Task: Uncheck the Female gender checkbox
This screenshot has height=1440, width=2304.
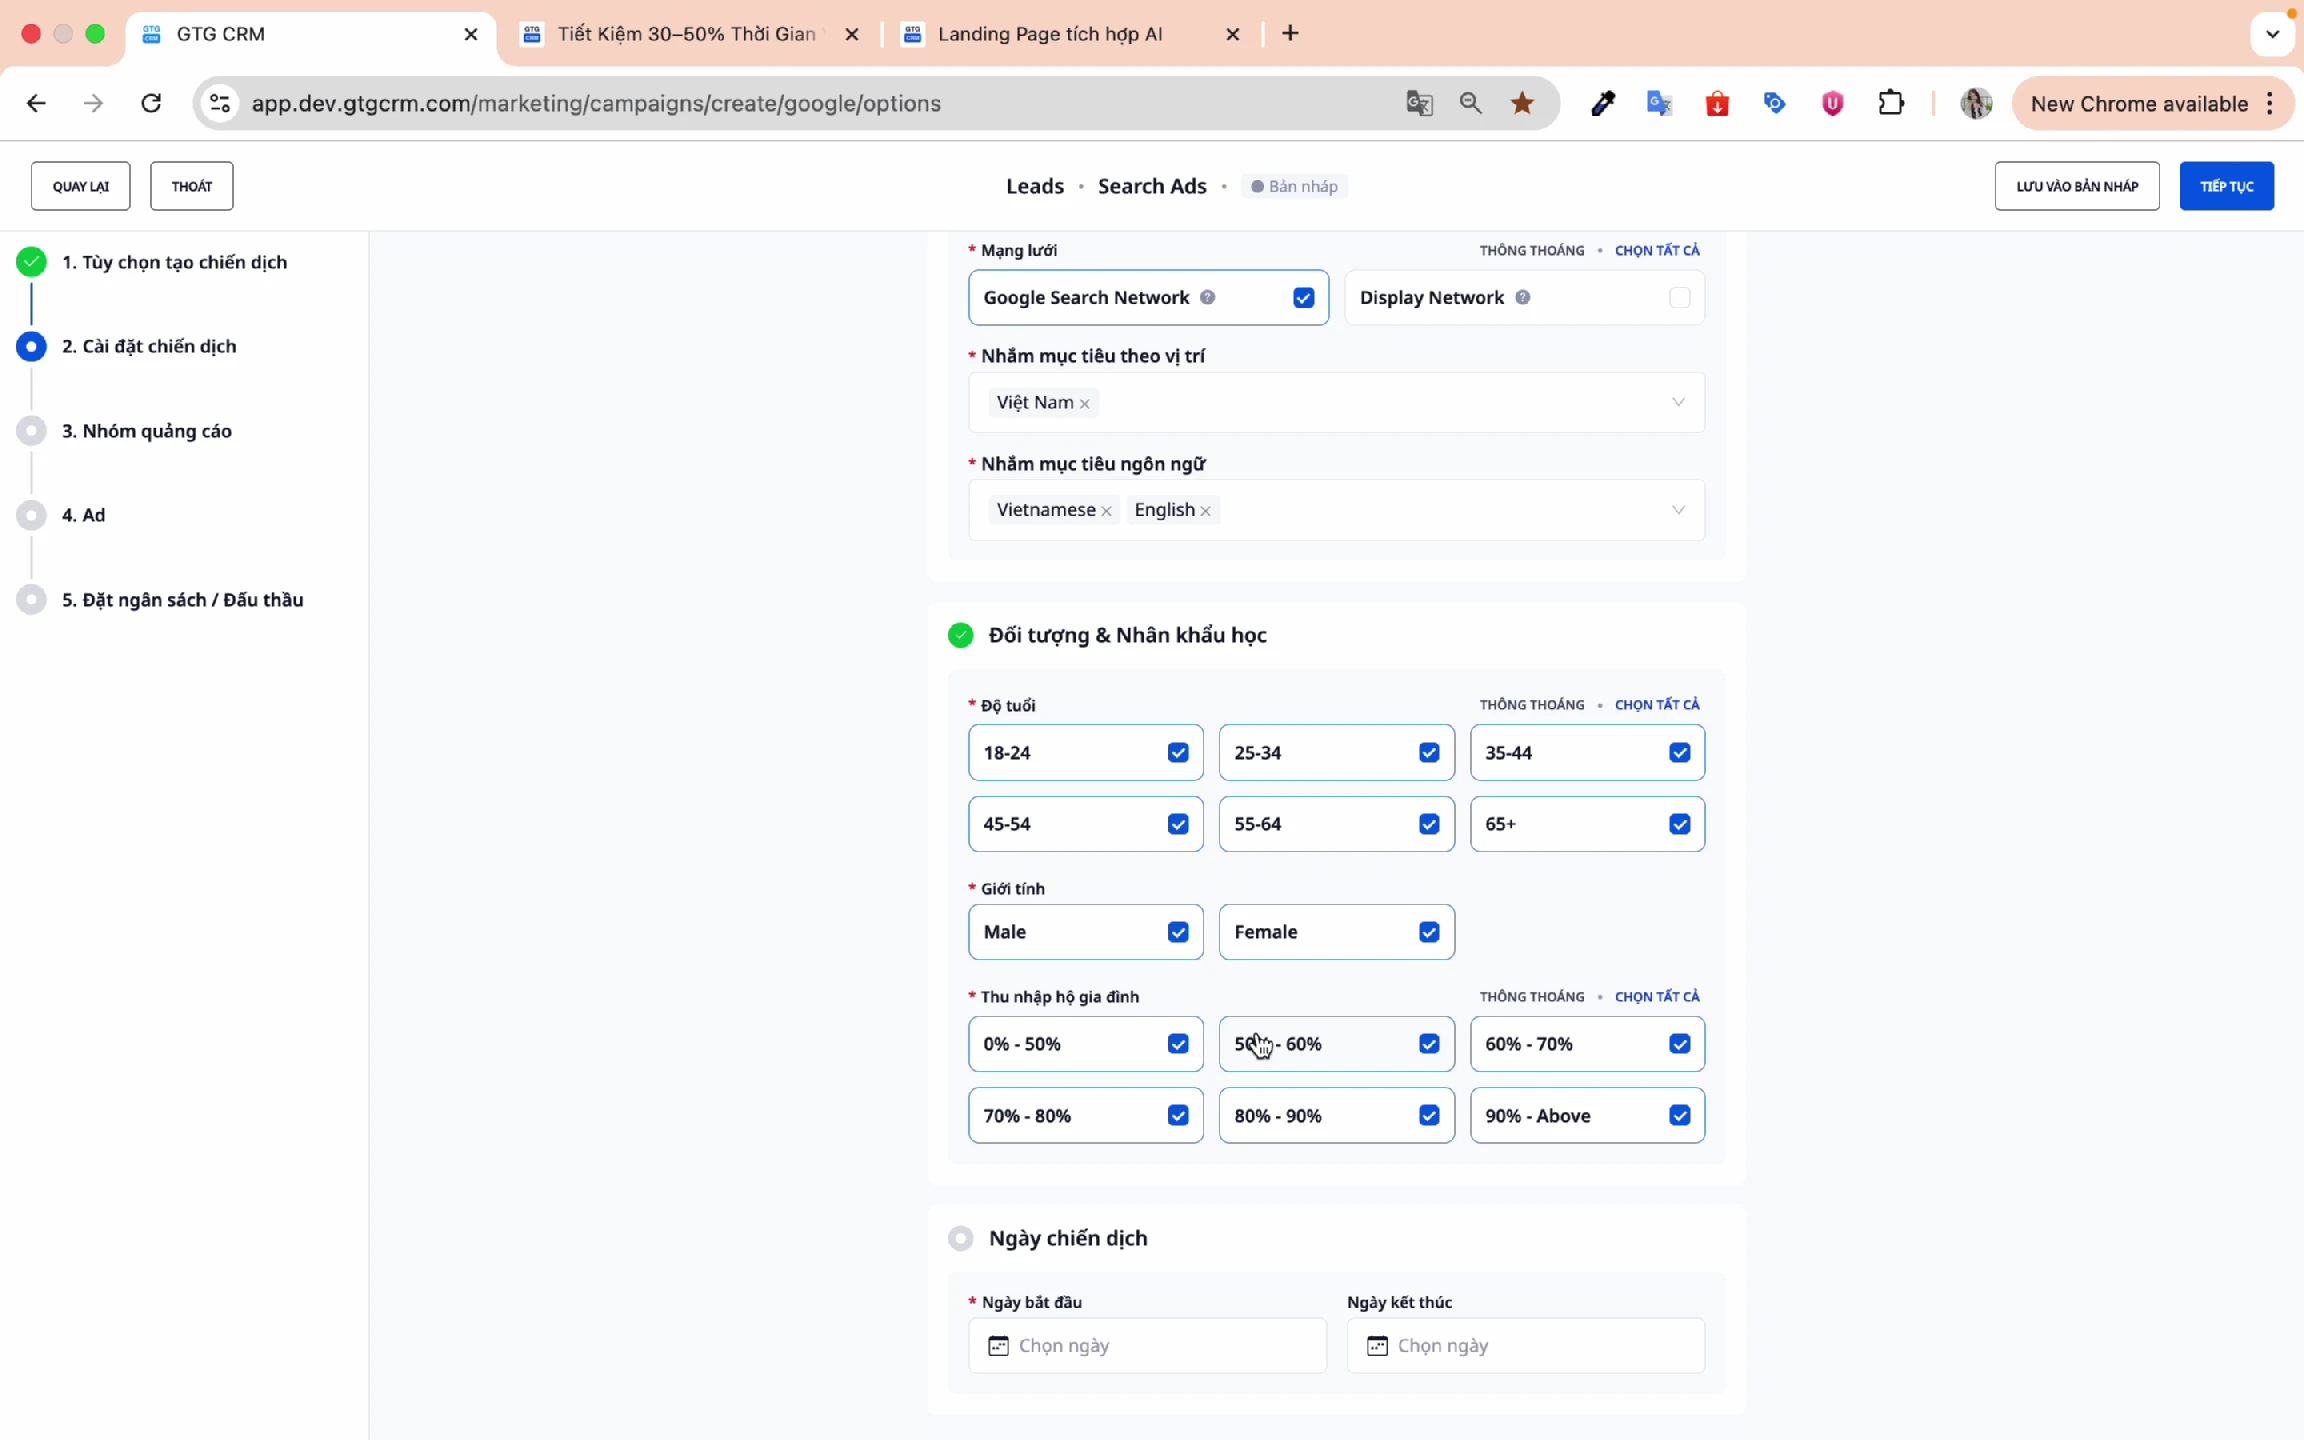Action: tap(1429, 932)
